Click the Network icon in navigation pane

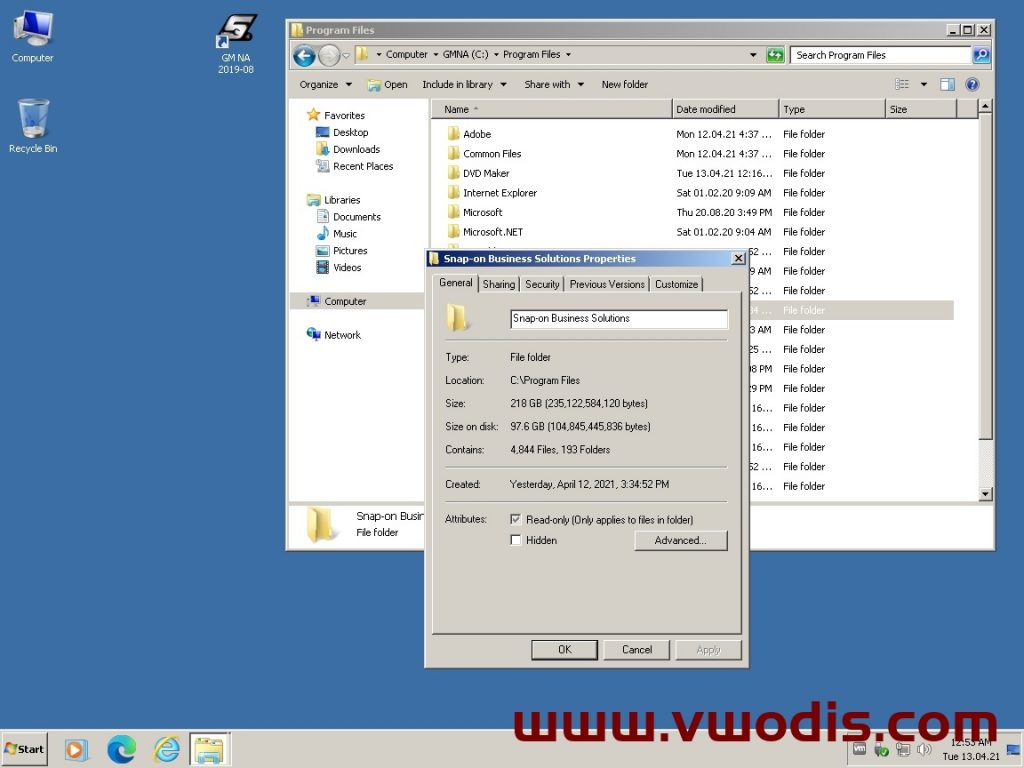[313, 334]
